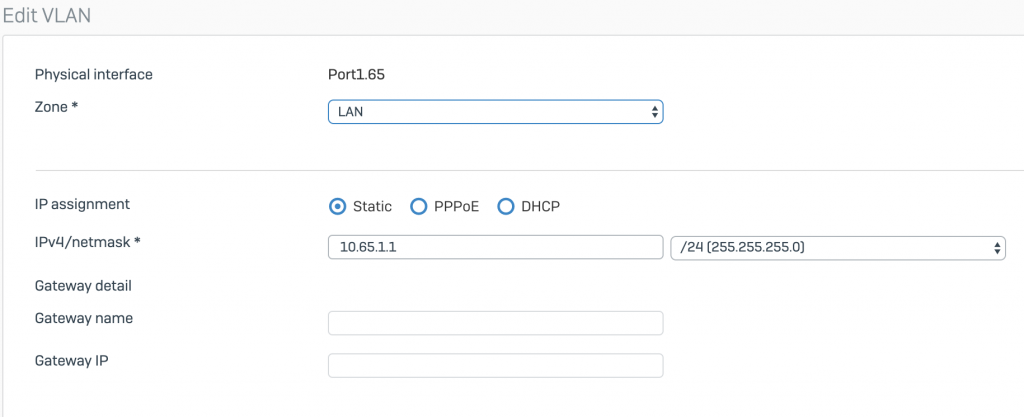The height and width of the screenshot is (417, 1024).
Task: Click the IPv4 field containing 10.65.1.1
Action: 495,247
